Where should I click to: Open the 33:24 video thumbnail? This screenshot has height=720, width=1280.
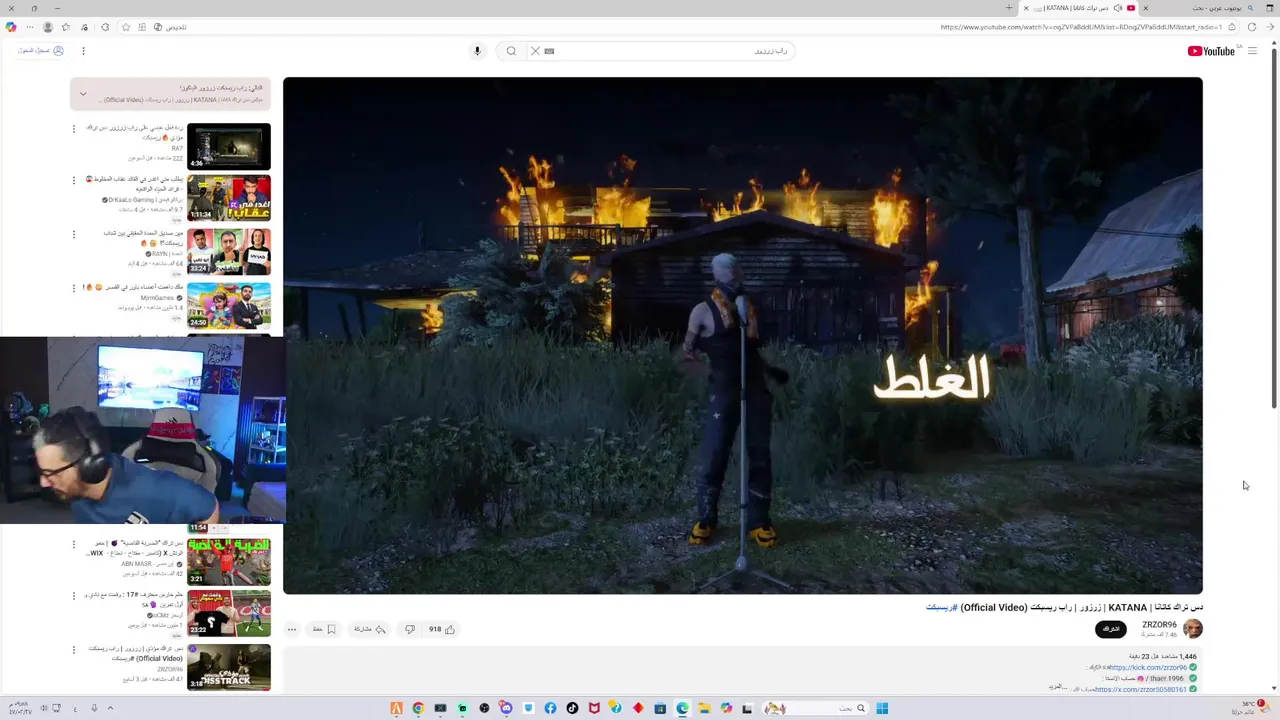pyautogui.click(x=229, y=252)
